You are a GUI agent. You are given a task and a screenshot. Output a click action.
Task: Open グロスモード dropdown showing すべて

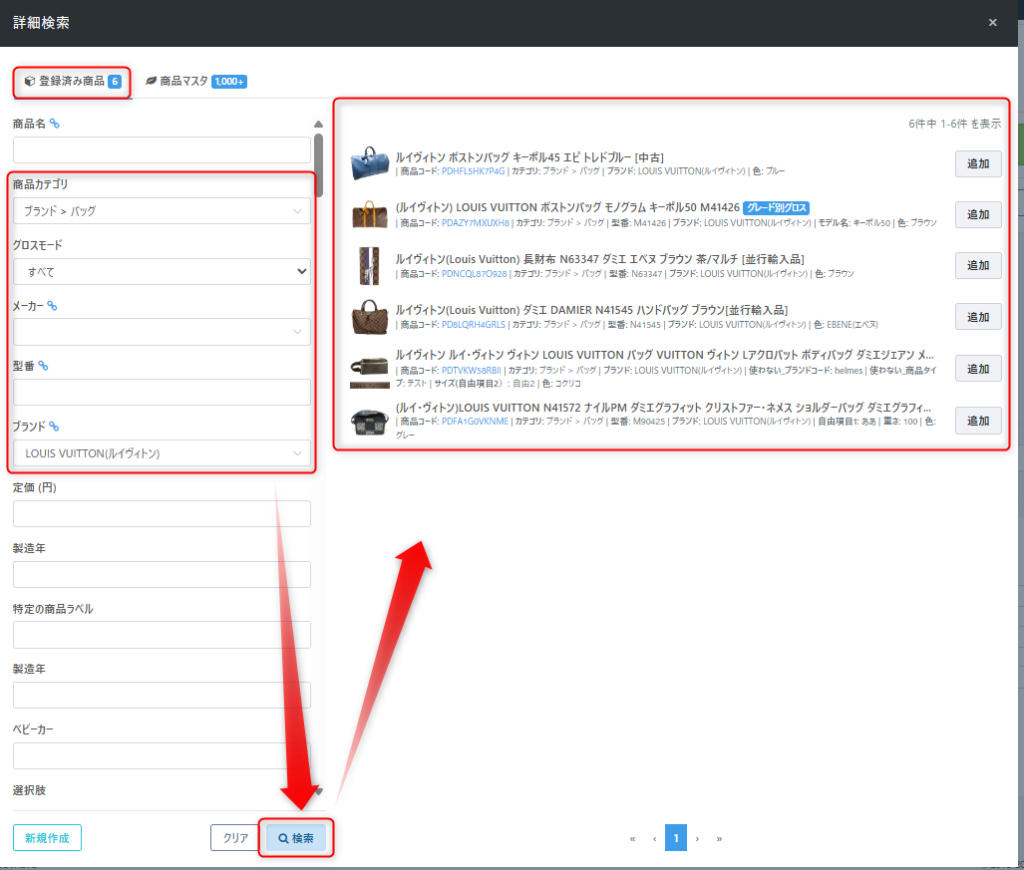pyautogui.click(x=162, y=271)
